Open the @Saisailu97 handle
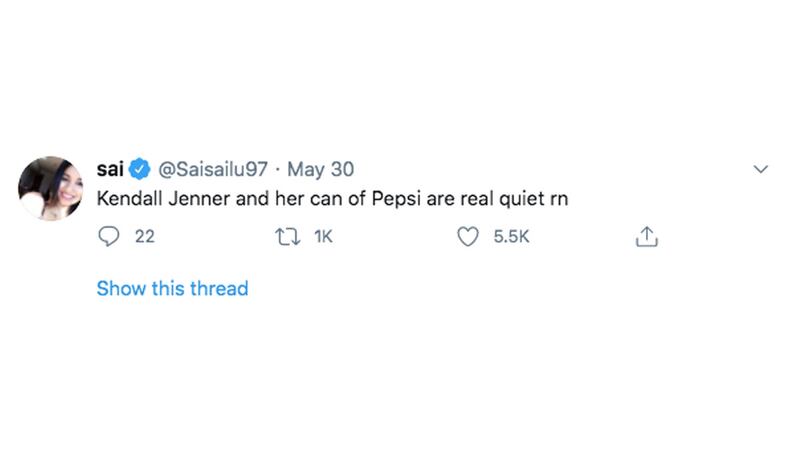Screen dimensions: 800x450 [210, 169]
